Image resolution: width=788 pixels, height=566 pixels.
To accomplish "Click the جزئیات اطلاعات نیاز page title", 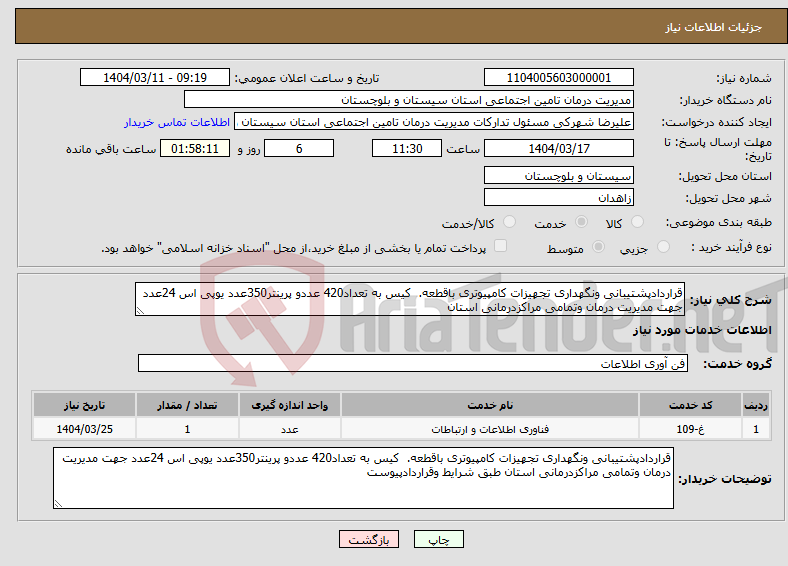I will click(x=713, y=27).
